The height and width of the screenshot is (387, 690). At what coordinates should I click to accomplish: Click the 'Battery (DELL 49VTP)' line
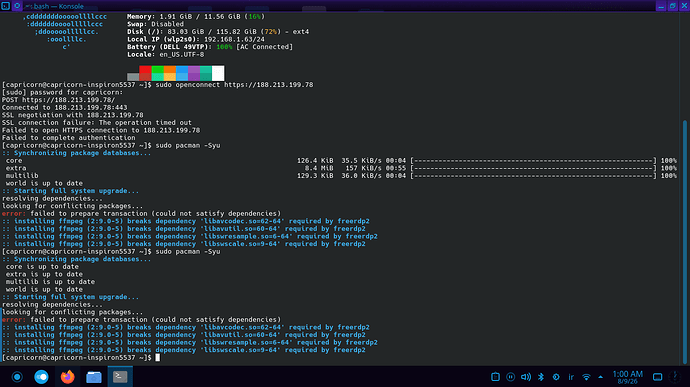[210, 47]
